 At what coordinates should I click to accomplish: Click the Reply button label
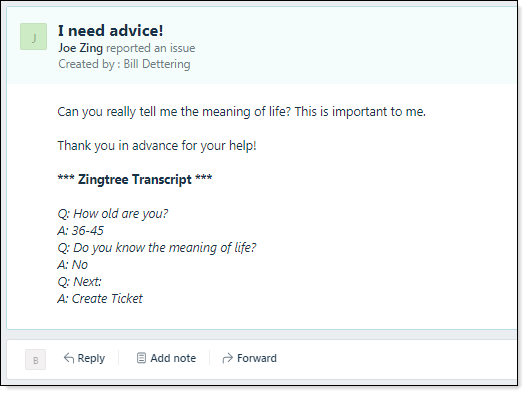click(x=91, y=358)
